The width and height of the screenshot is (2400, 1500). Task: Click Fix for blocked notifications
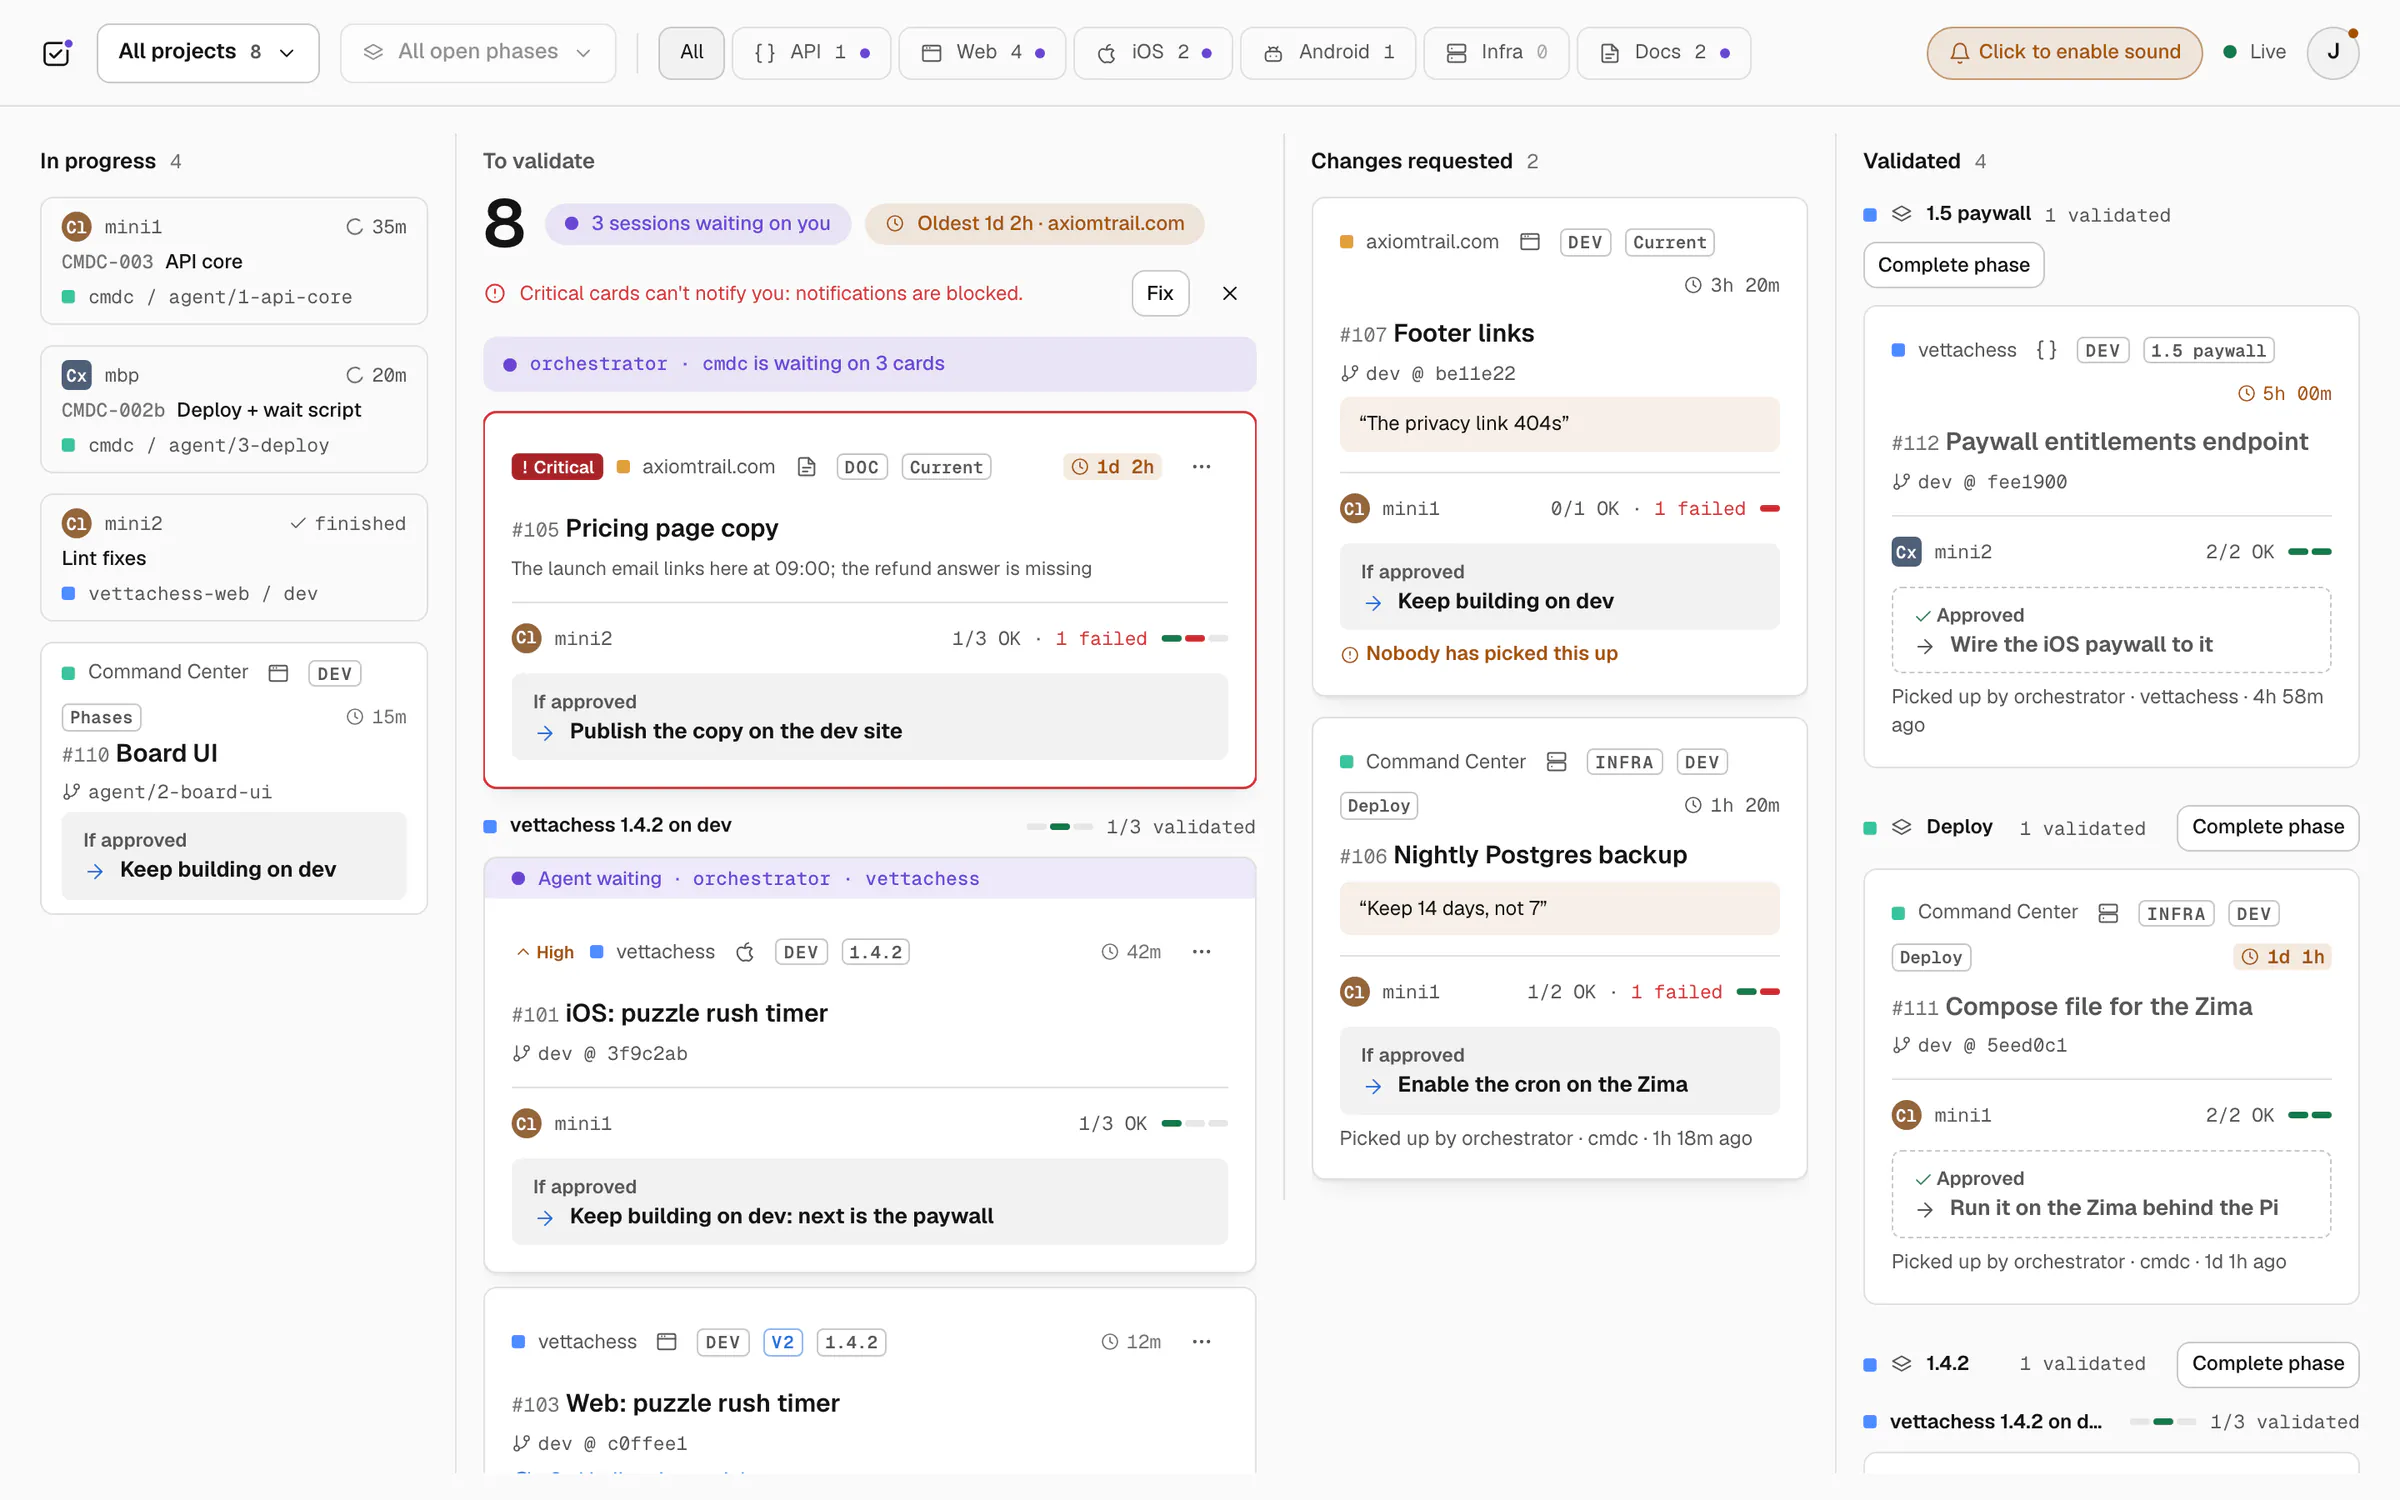tap(1160, 293)
